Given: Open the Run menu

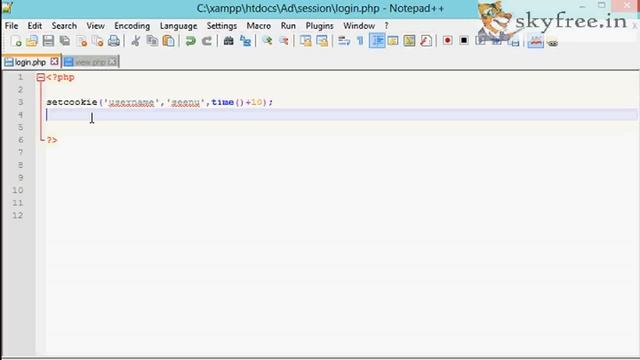Looking at the screenshot, I should click(x=288, y=26).
